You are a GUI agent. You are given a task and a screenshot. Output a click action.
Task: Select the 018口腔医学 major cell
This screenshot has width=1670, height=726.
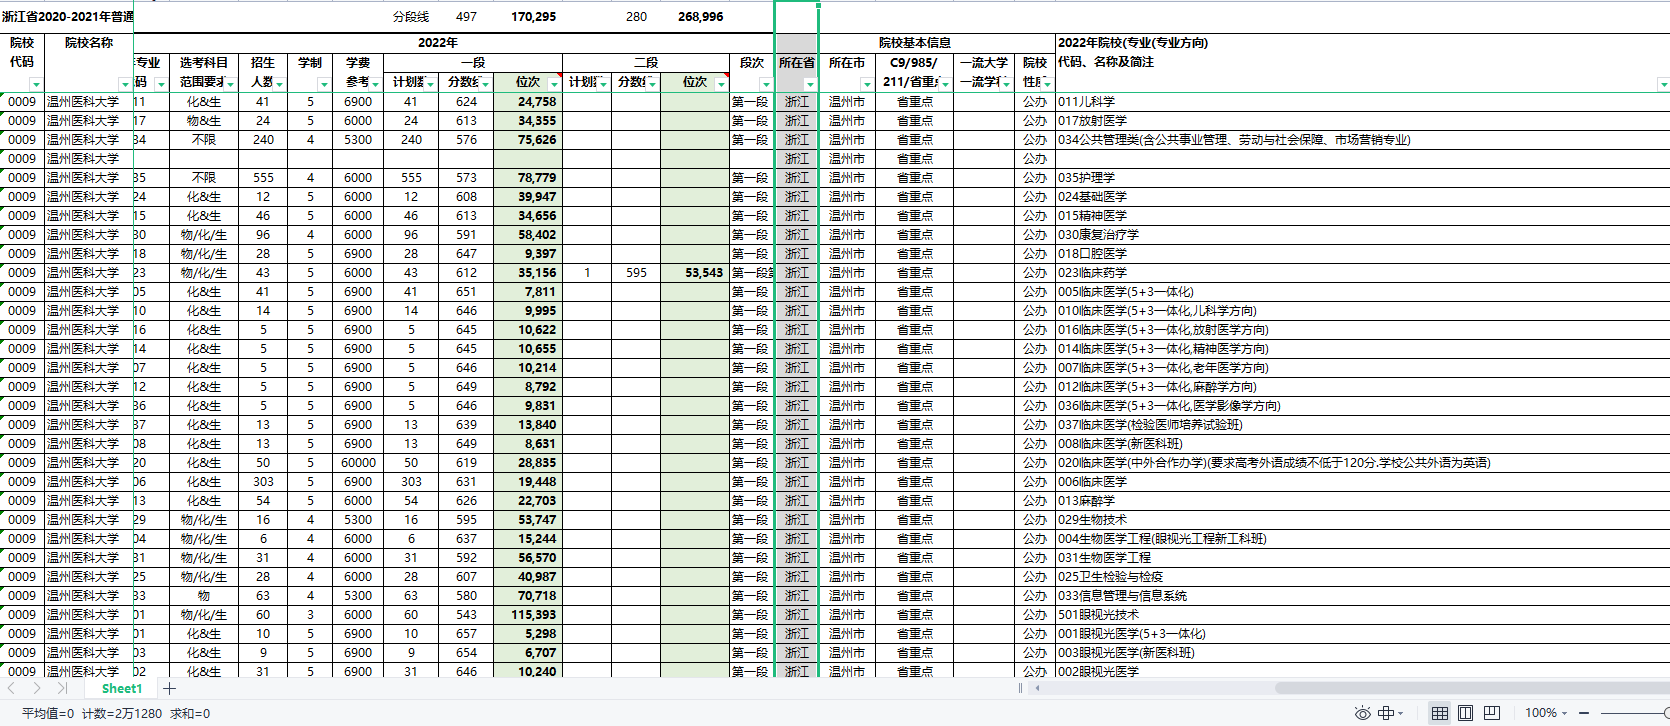click(x=1362, y=254)
